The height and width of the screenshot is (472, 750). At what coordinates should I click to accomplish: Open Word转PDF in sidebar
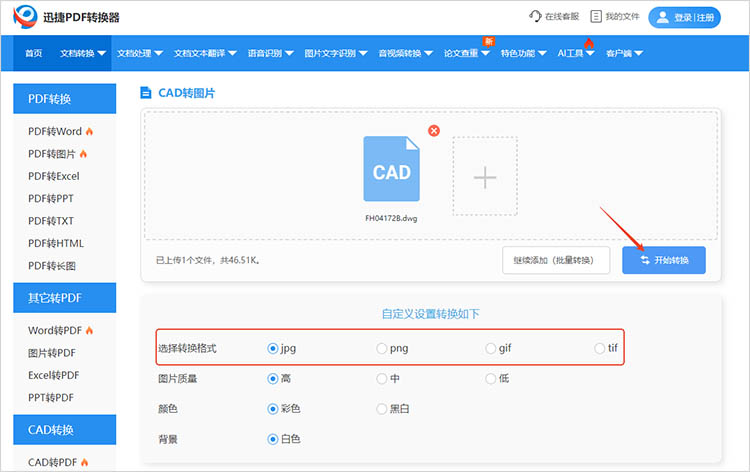coord(55,330)
